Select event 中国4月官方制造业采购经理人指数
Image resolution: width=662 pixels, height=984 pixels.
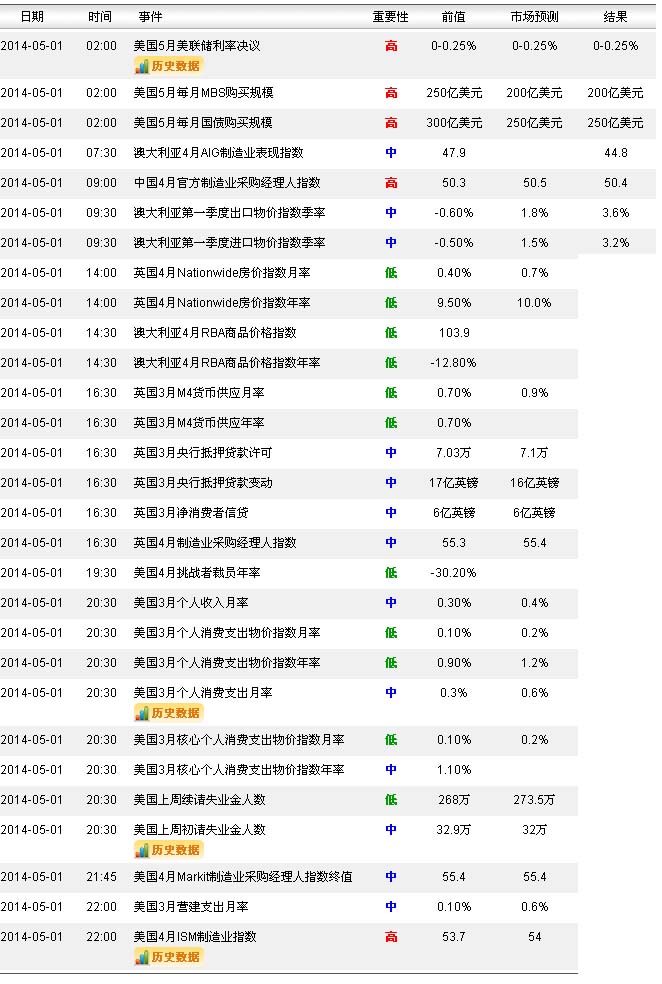[x=227, y=183]
